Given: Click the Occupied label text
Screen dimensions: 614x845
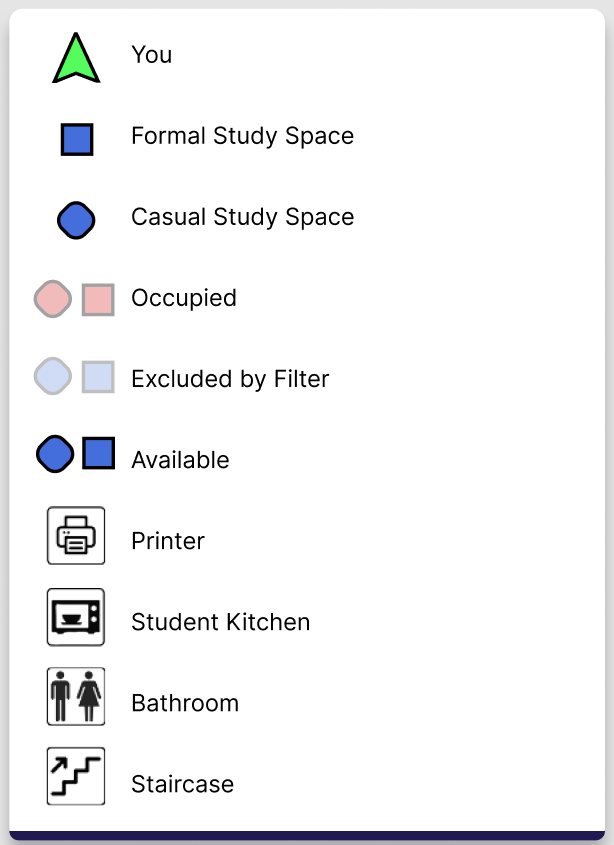Looking at the screenshot, I should 184,298.
